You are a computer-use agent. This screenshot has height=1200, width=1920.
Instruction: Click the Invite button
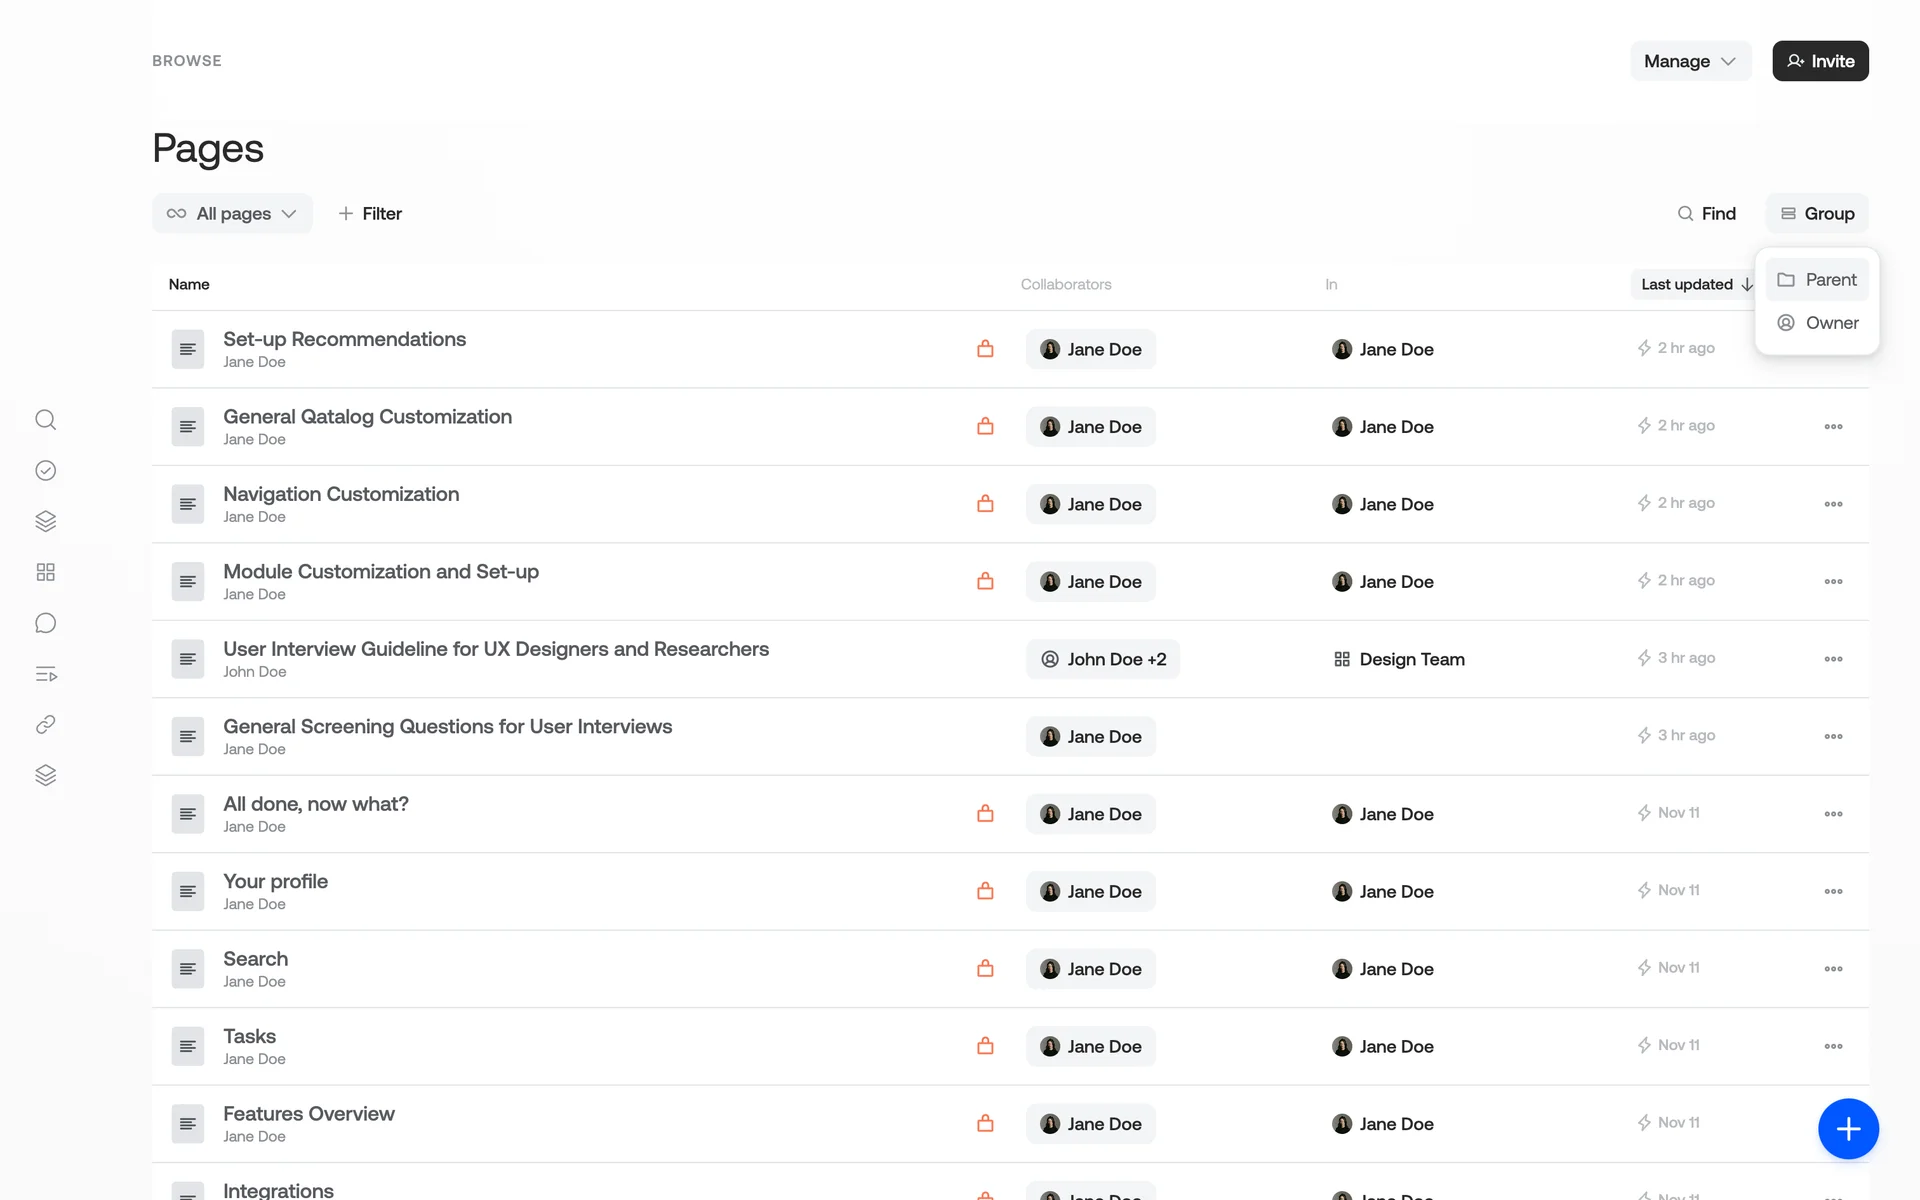pyautogui.click(x=1820, y=61)
